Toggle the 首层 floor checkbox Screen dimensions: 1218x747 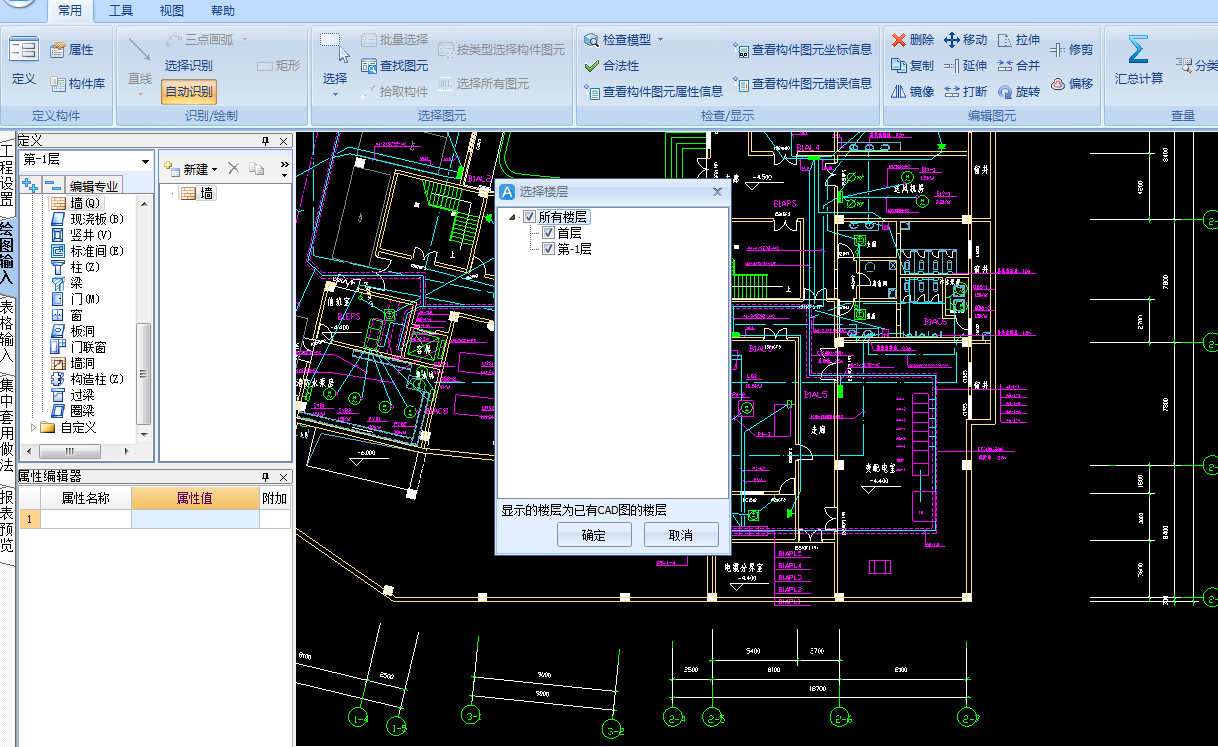[x=548, y=233]
